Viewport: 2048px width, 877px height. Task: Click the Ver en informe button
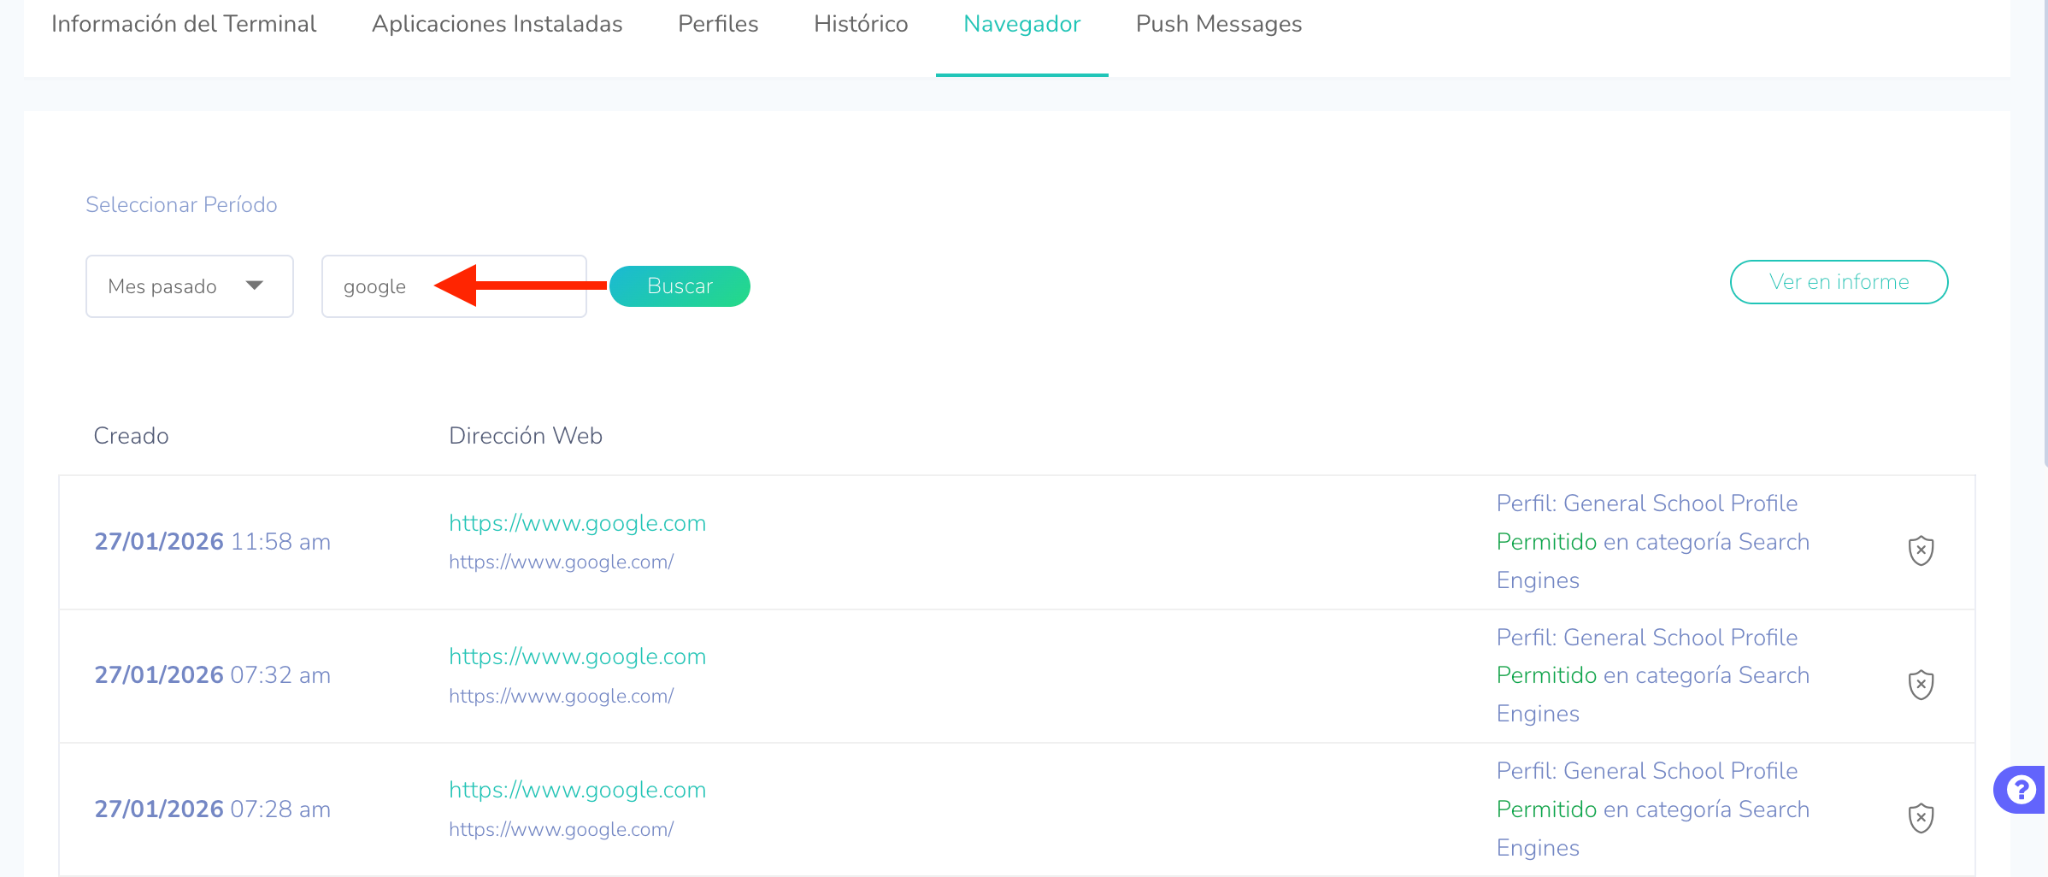pyautogui.click(x=1838, y=282)
